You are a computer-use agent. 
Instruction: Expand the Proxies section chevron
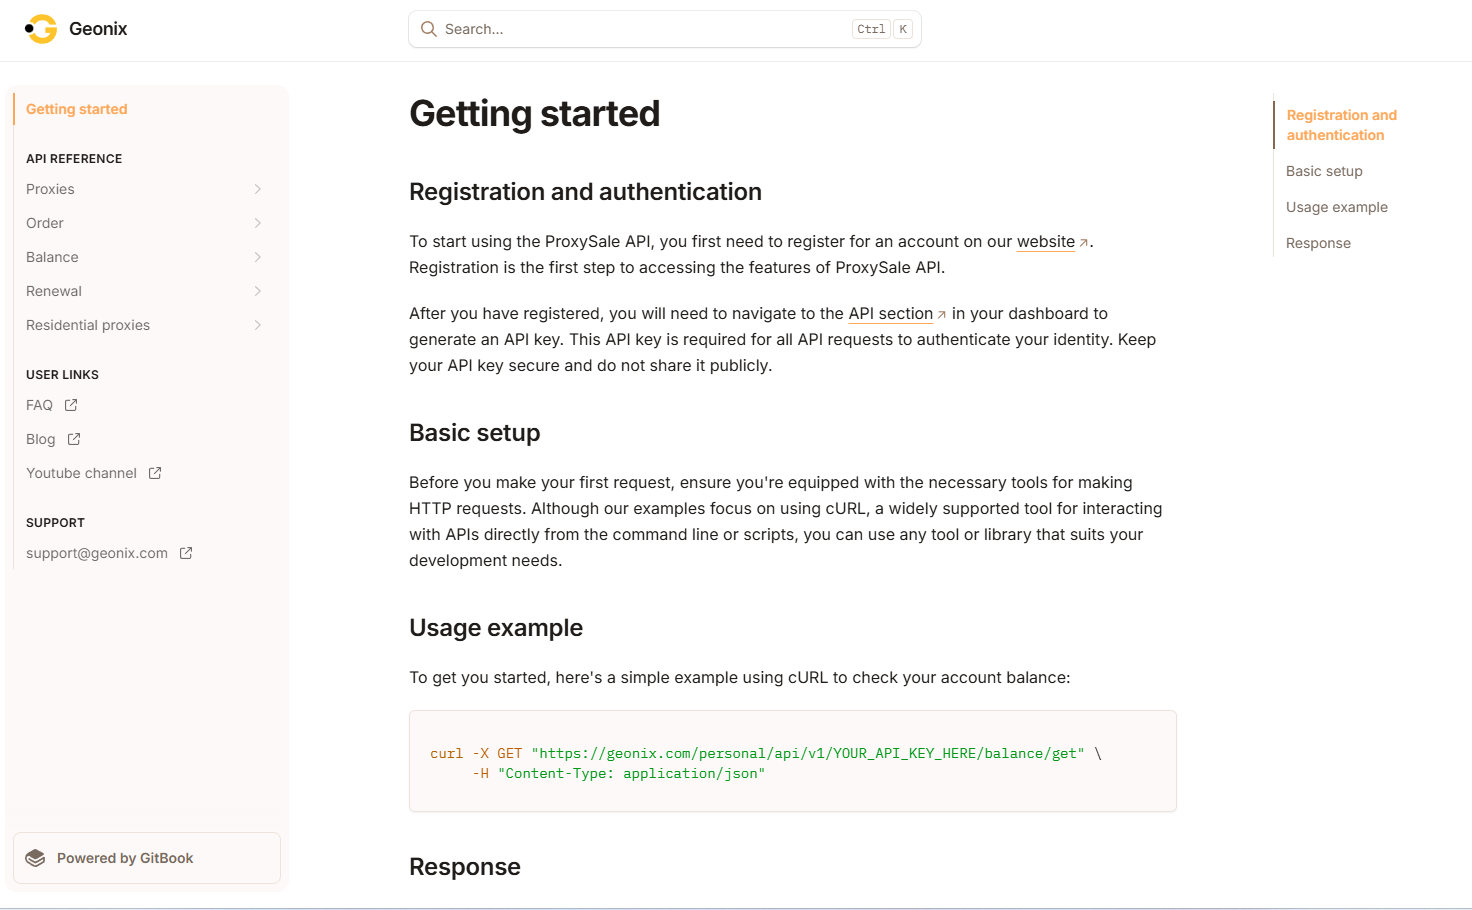258,189
